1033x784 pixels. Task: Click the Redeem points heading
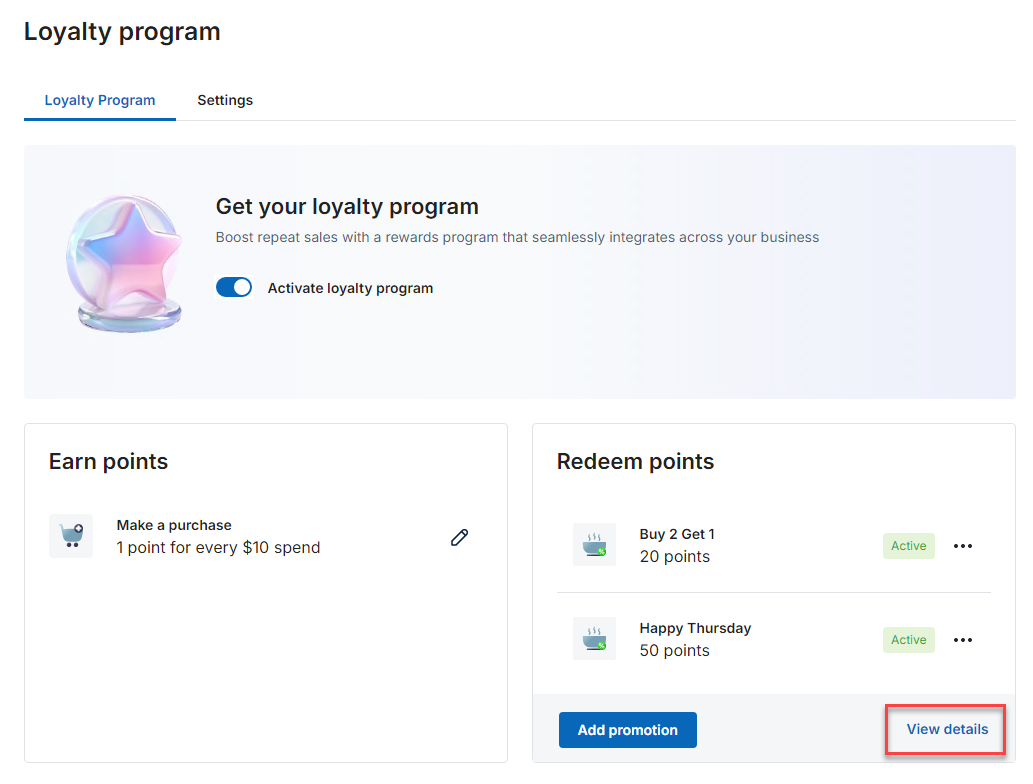coord(635,461)
